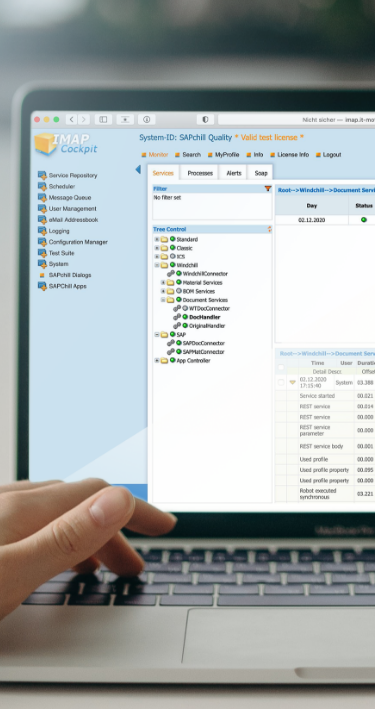Click browser back button
Image resolution: width=375 pixels, height=709 pixels.
(x=71, y=119)
